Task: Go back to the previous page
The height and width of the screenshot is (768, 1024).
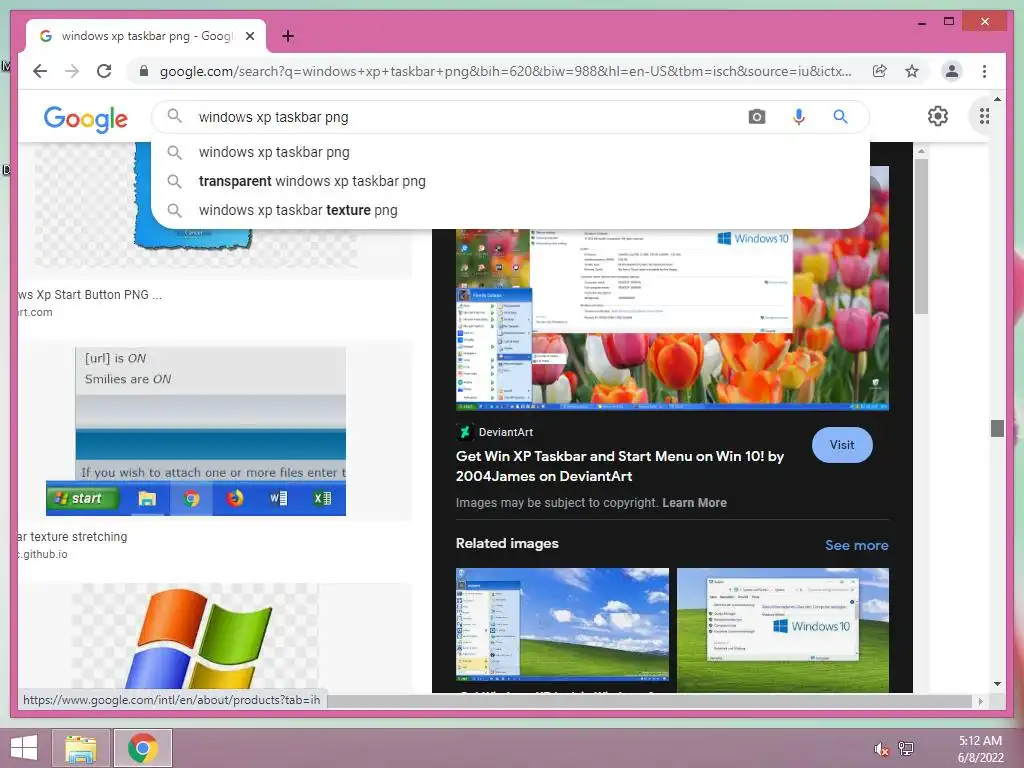Action: (x=40, y=71)
